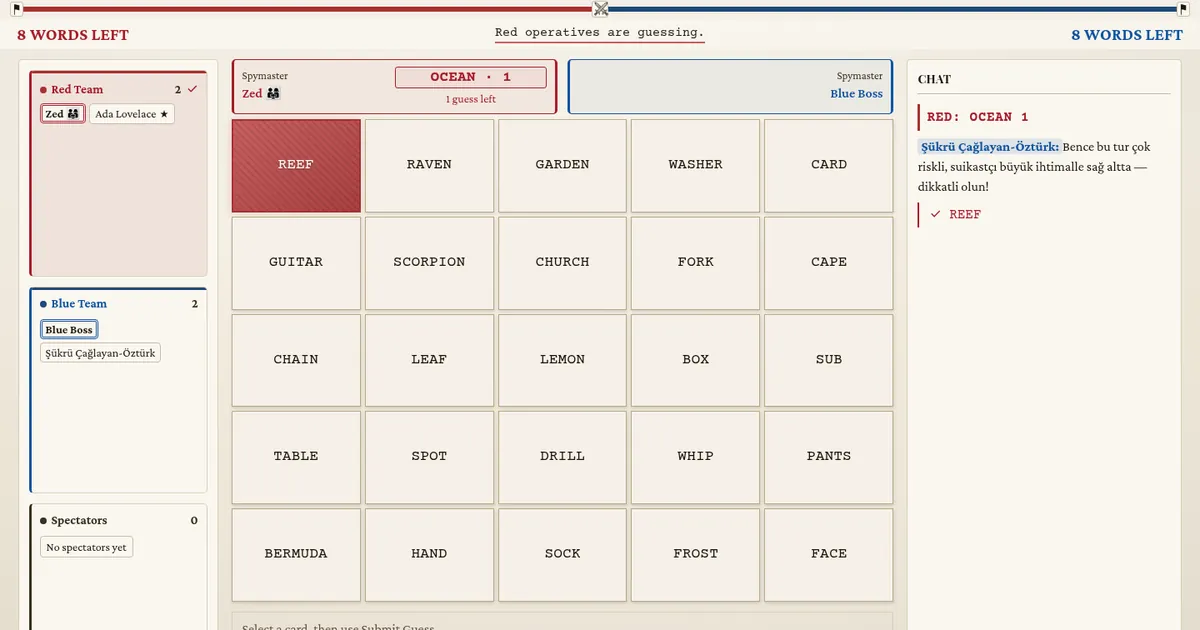1200x630 pixels.
Task: Click the blue flag icon on the score bar
Action: [1183, 9]
